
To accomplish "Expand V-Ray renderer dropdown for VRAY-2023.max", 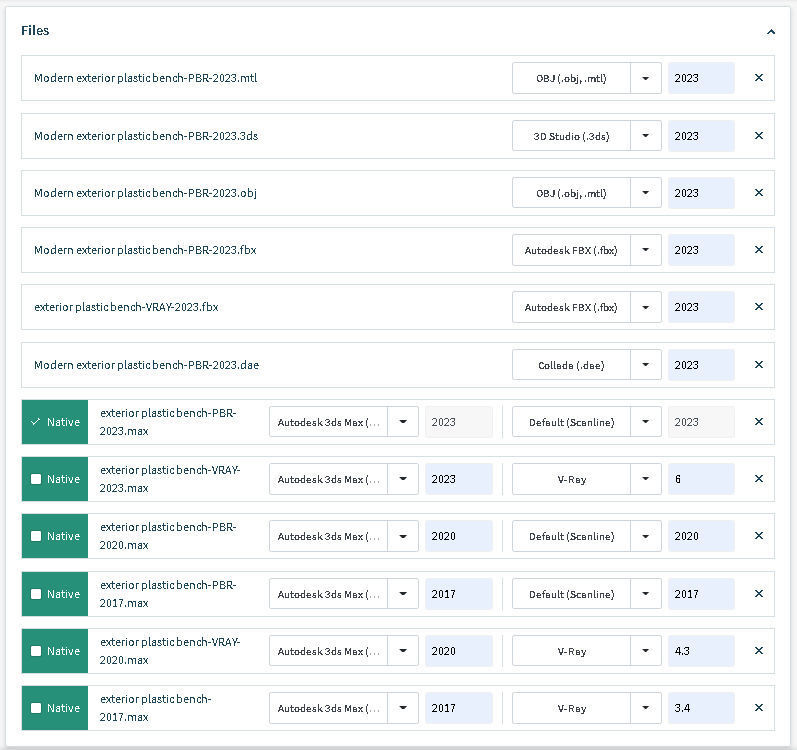I will coord(646,479).
